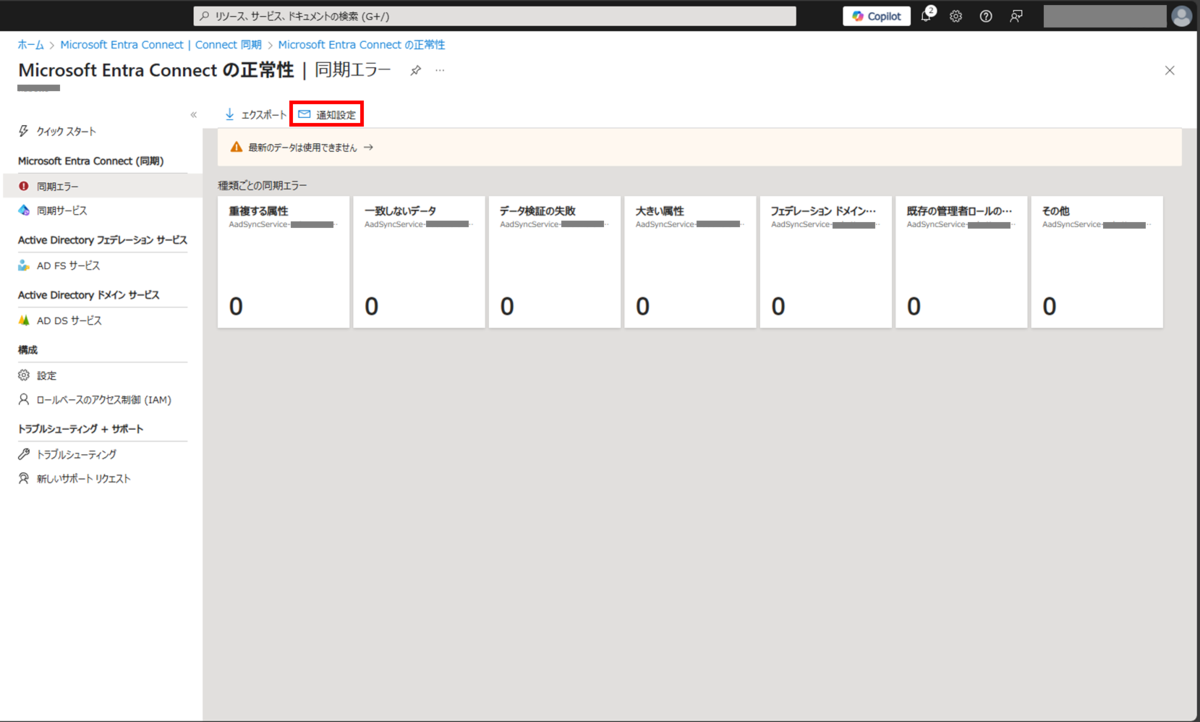The image size is (1200, 722).
Task: Open the 最新のデータは使用できません warning banner
Action: (x=700, y=147)
